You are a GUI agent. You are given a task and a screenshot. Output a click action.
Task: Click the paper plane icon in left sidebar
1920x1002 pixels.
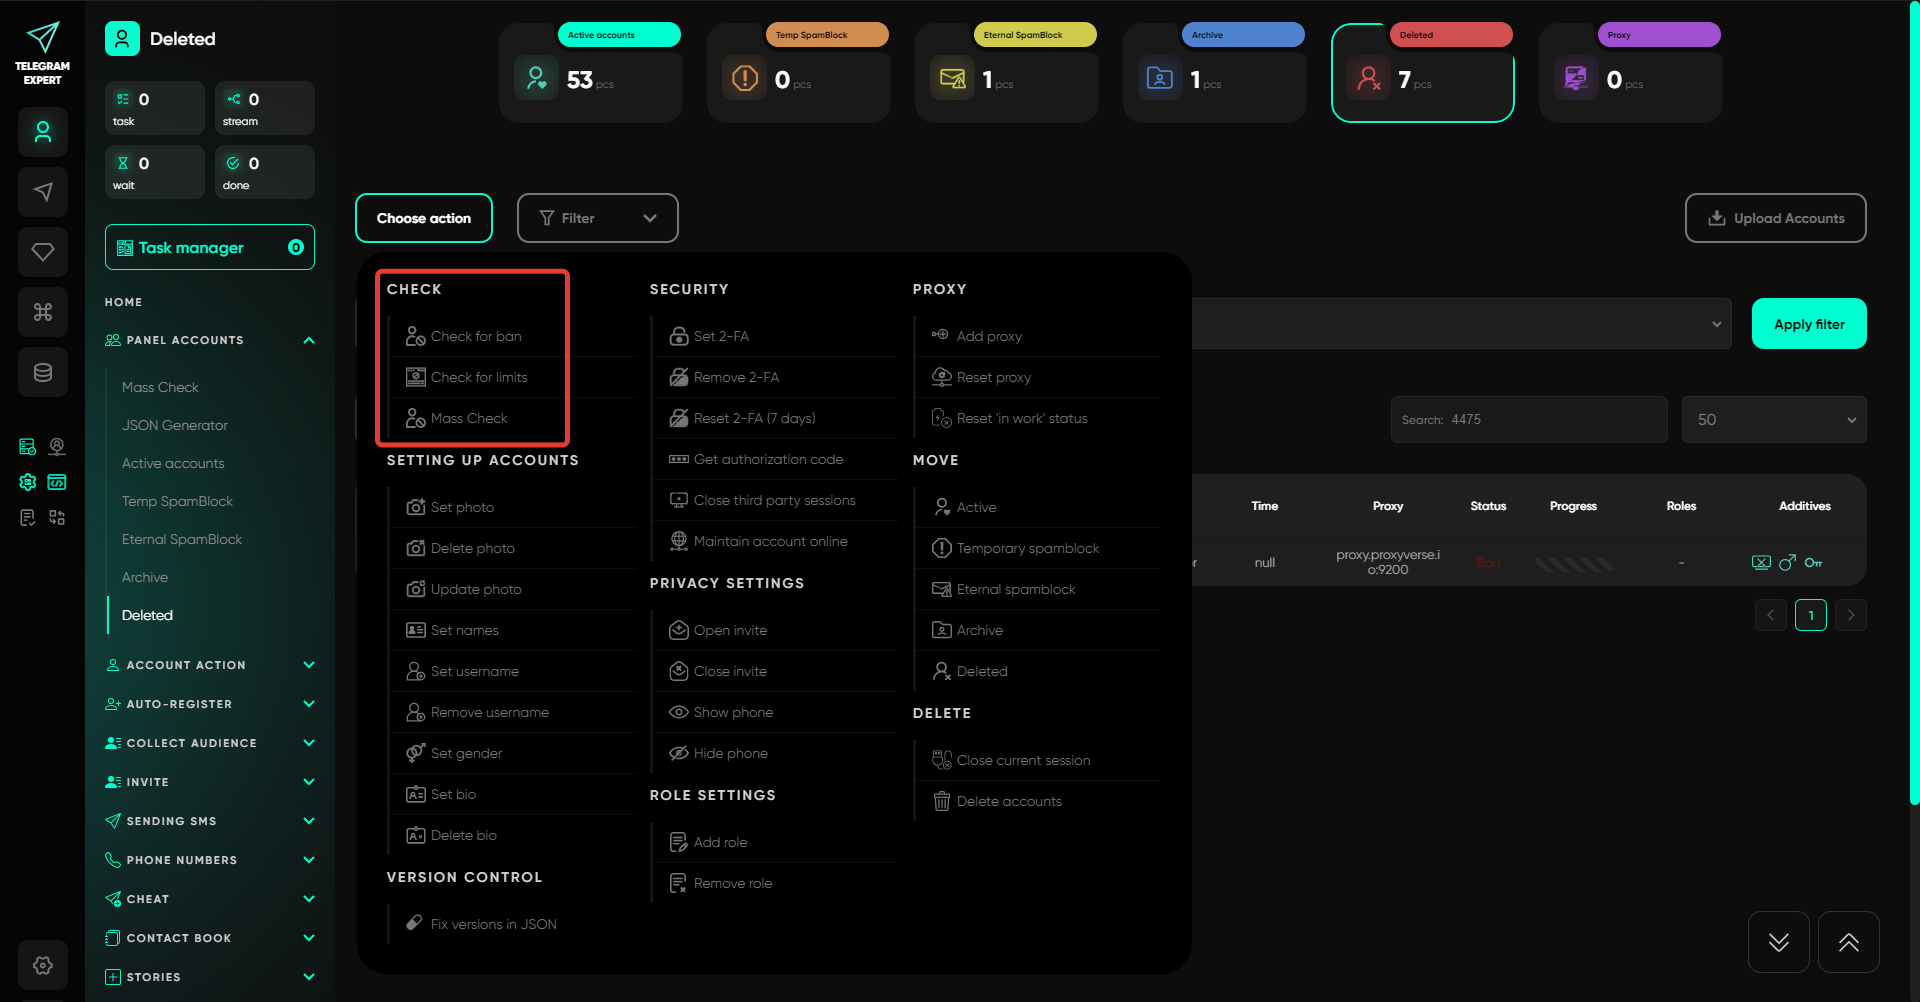[x=43, y=192]
